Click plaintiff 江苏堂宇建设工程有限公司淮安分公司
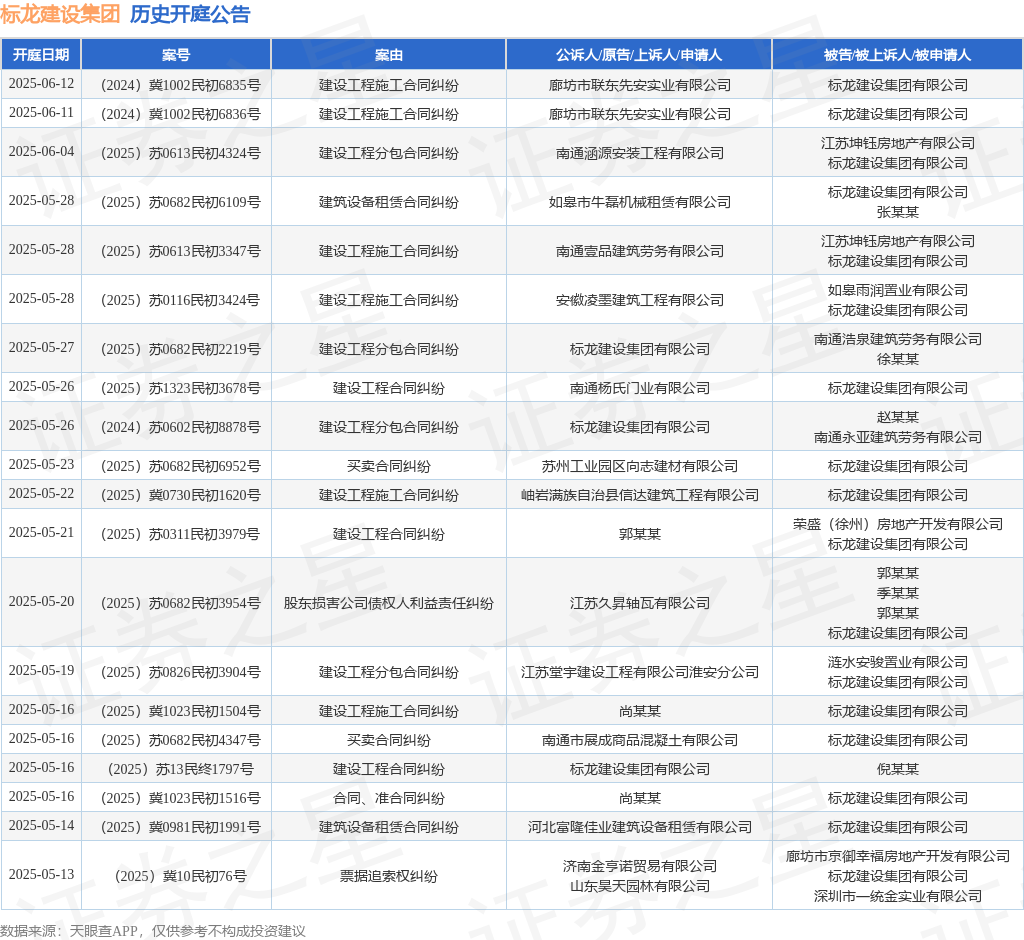 (x=639, y=672)
